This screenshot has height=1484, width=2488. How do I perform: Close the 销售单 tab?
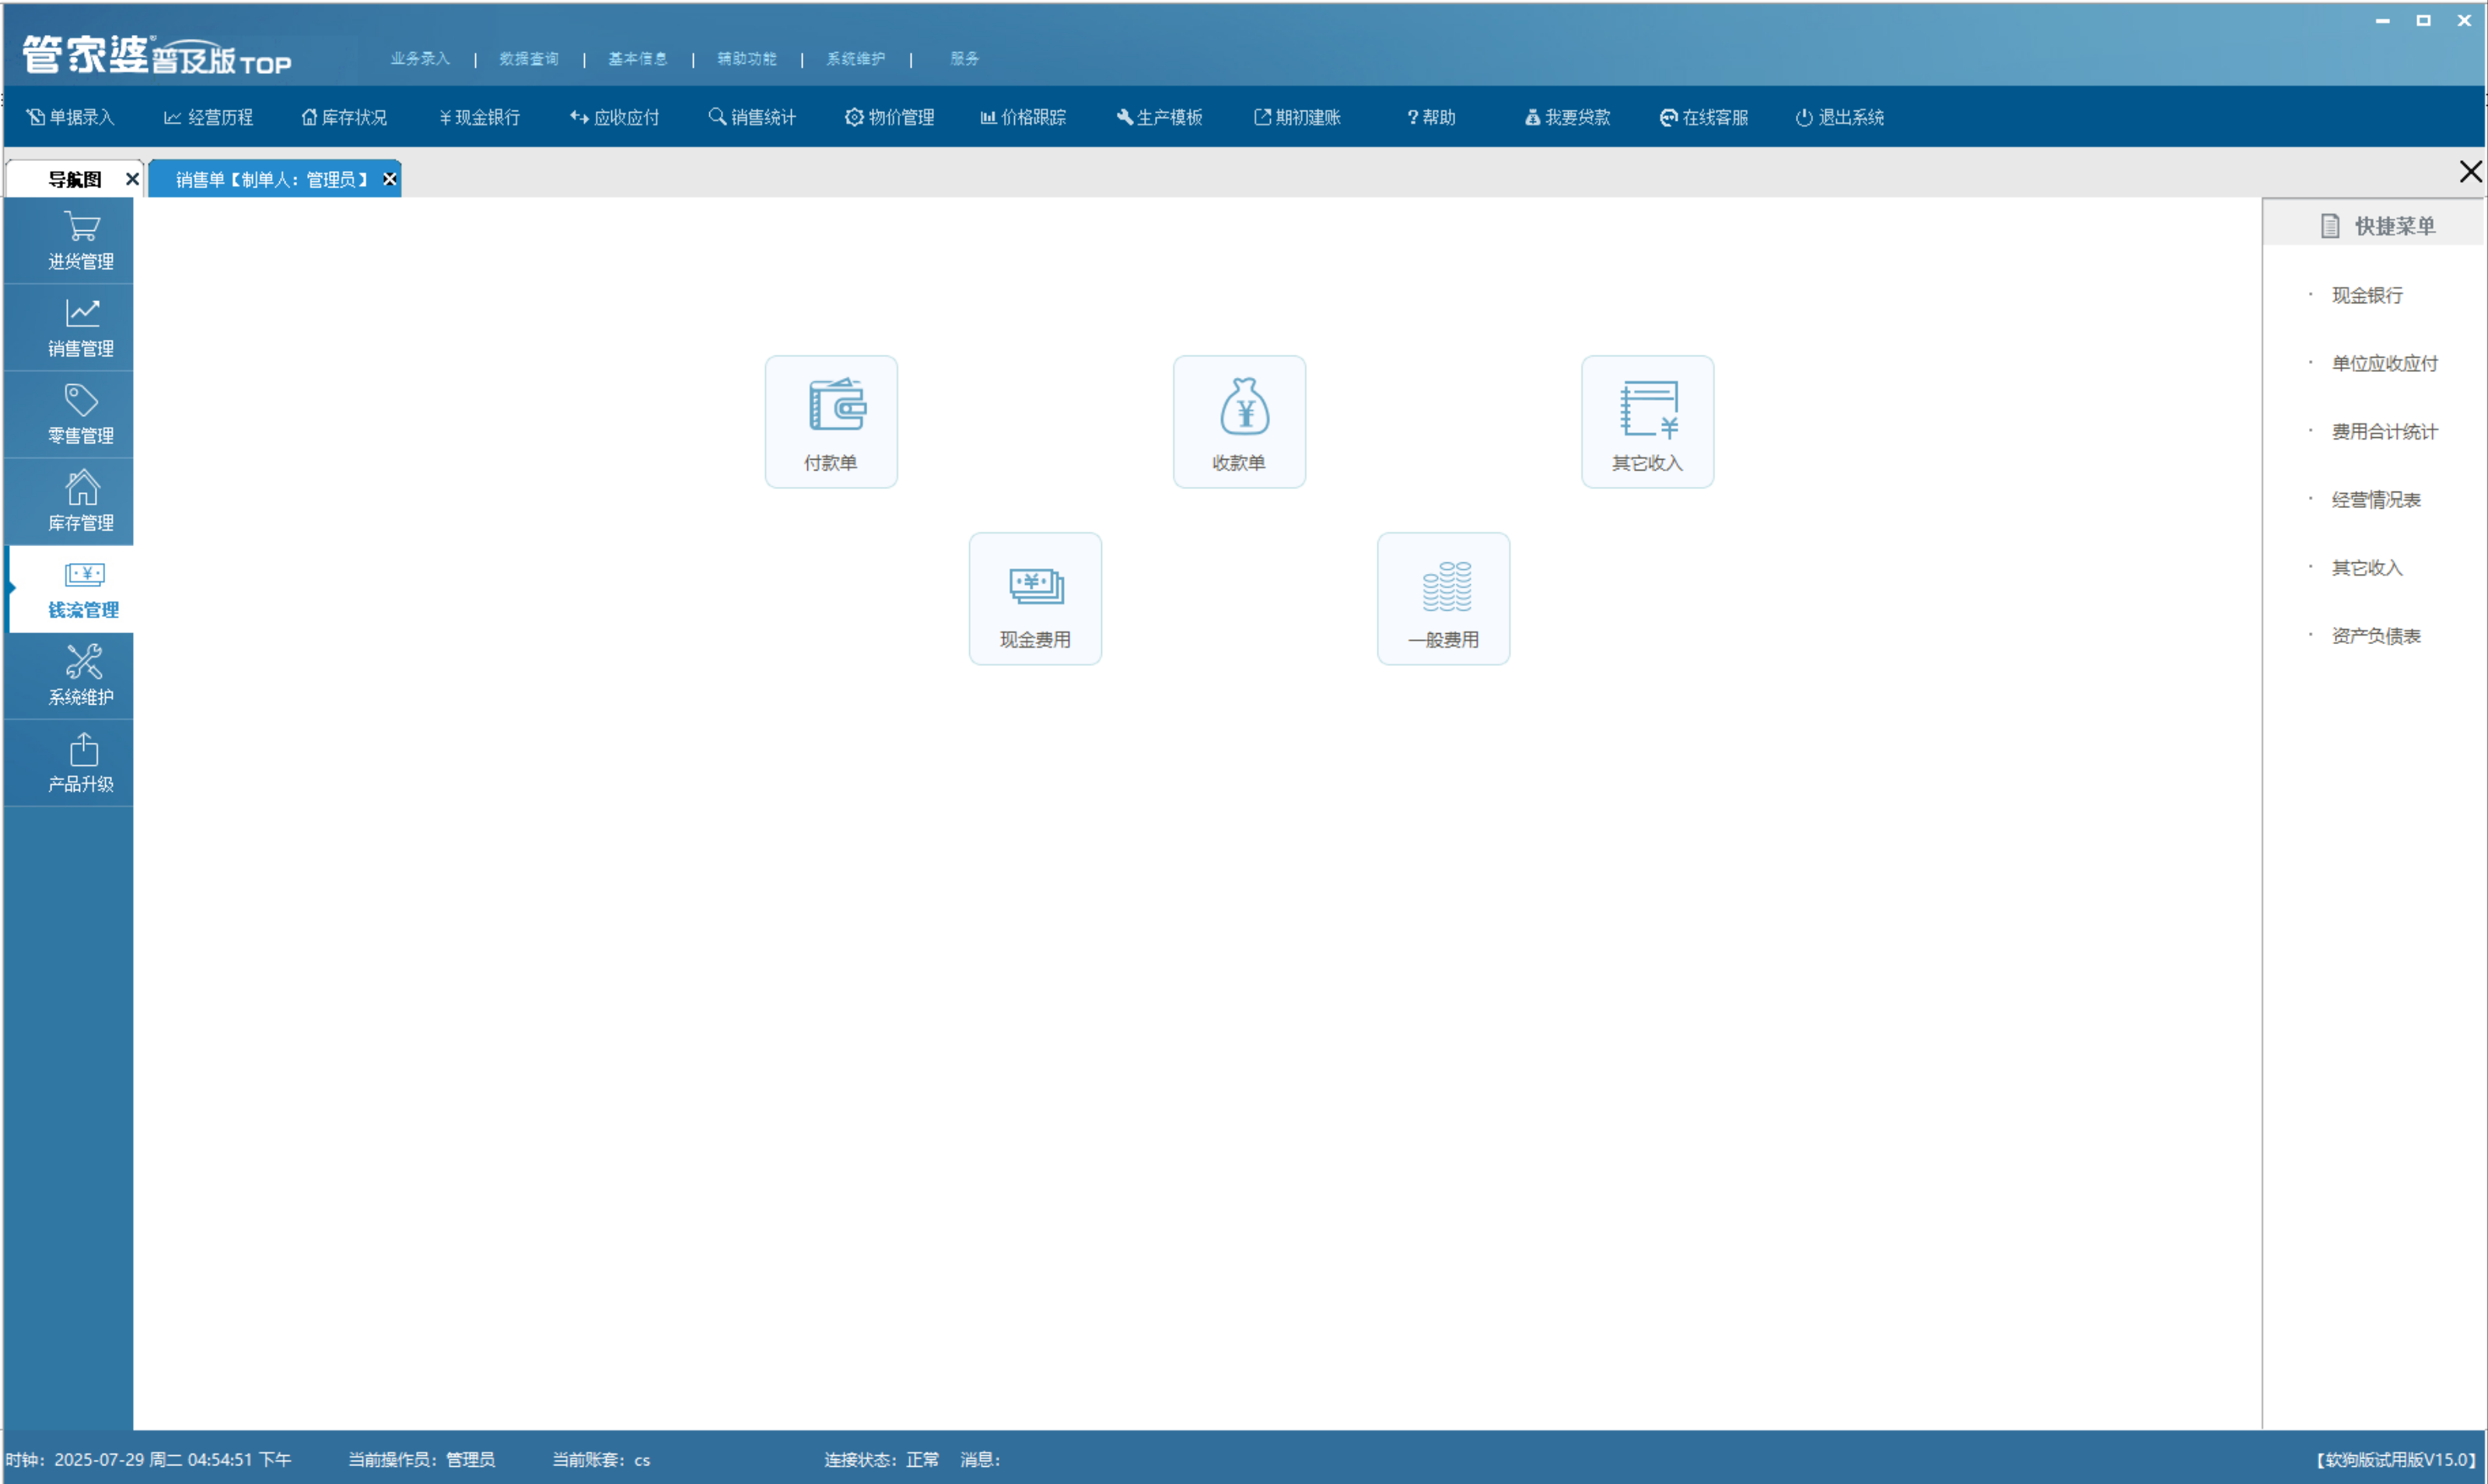(x=390, y=179)
